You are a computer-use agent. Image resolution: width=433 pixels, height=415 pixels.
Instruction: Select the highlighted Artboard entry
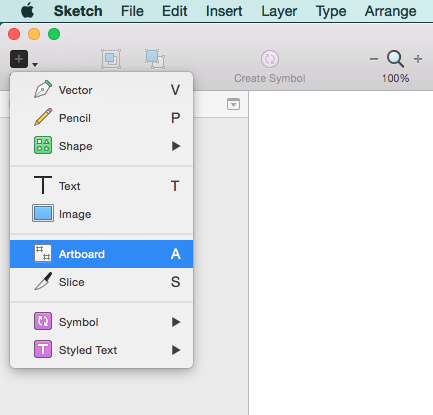[101, 254]
